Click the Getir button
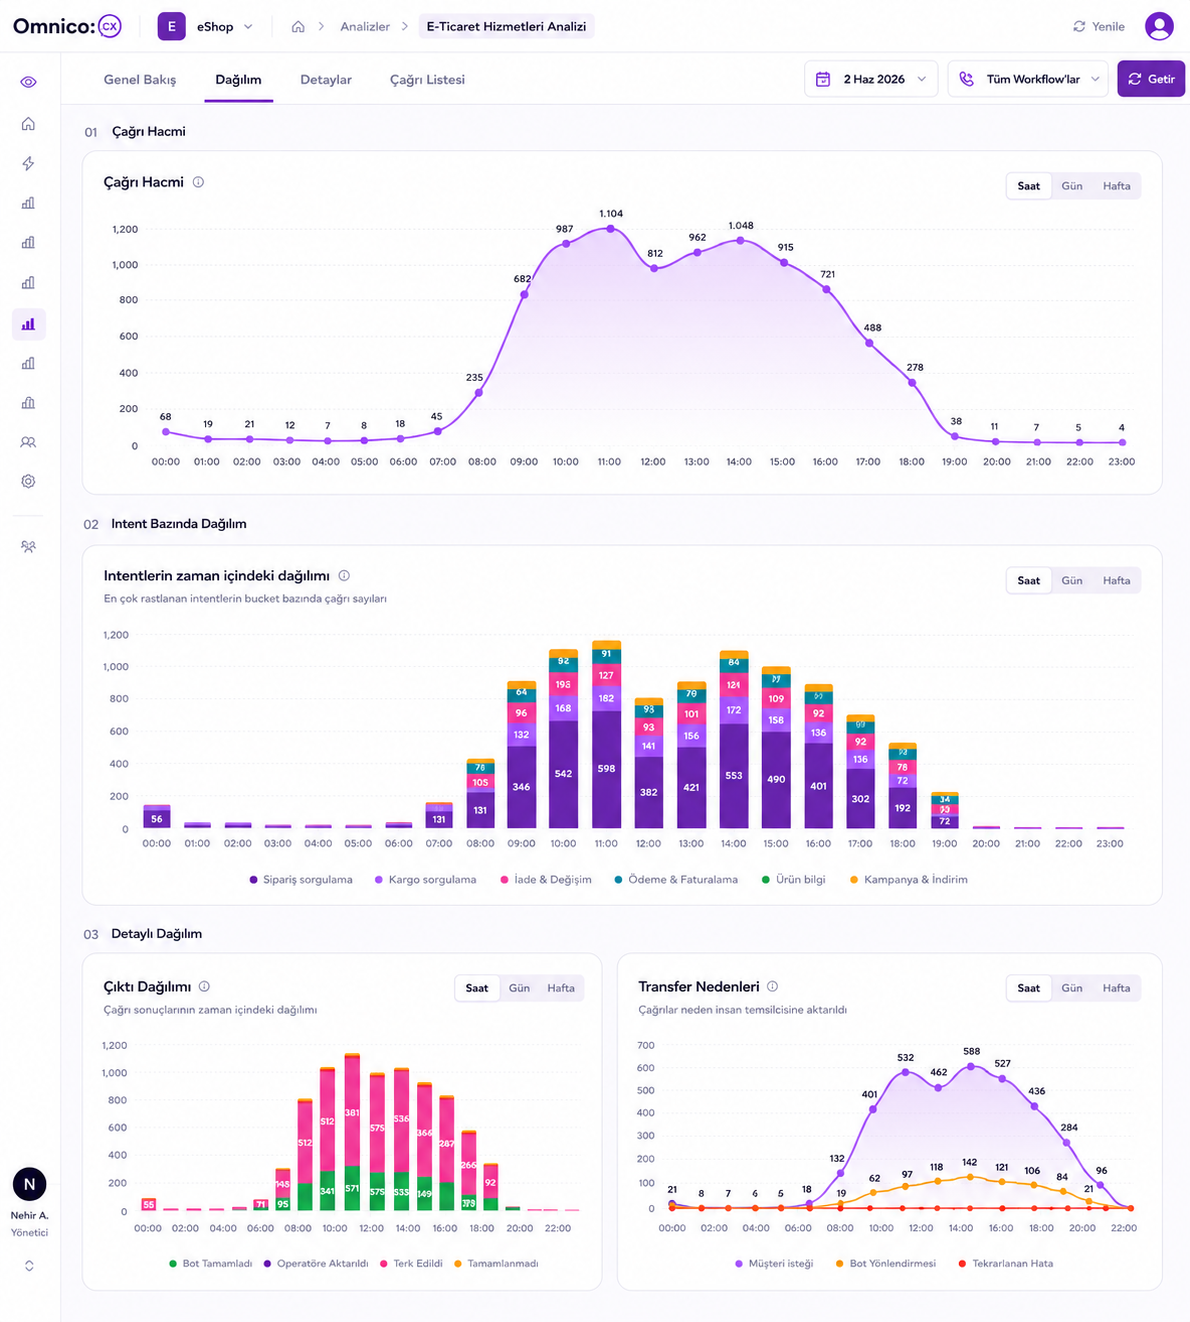This screenshot has height=1322, width=1190. coord(1151,79)
